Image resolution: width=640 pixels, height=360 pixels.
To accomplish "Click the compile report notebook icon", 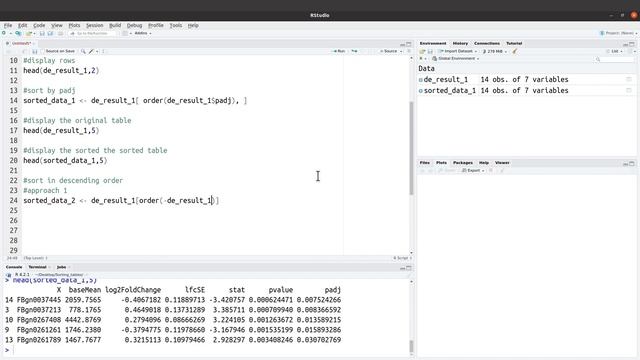I will (x=103, y=51).
